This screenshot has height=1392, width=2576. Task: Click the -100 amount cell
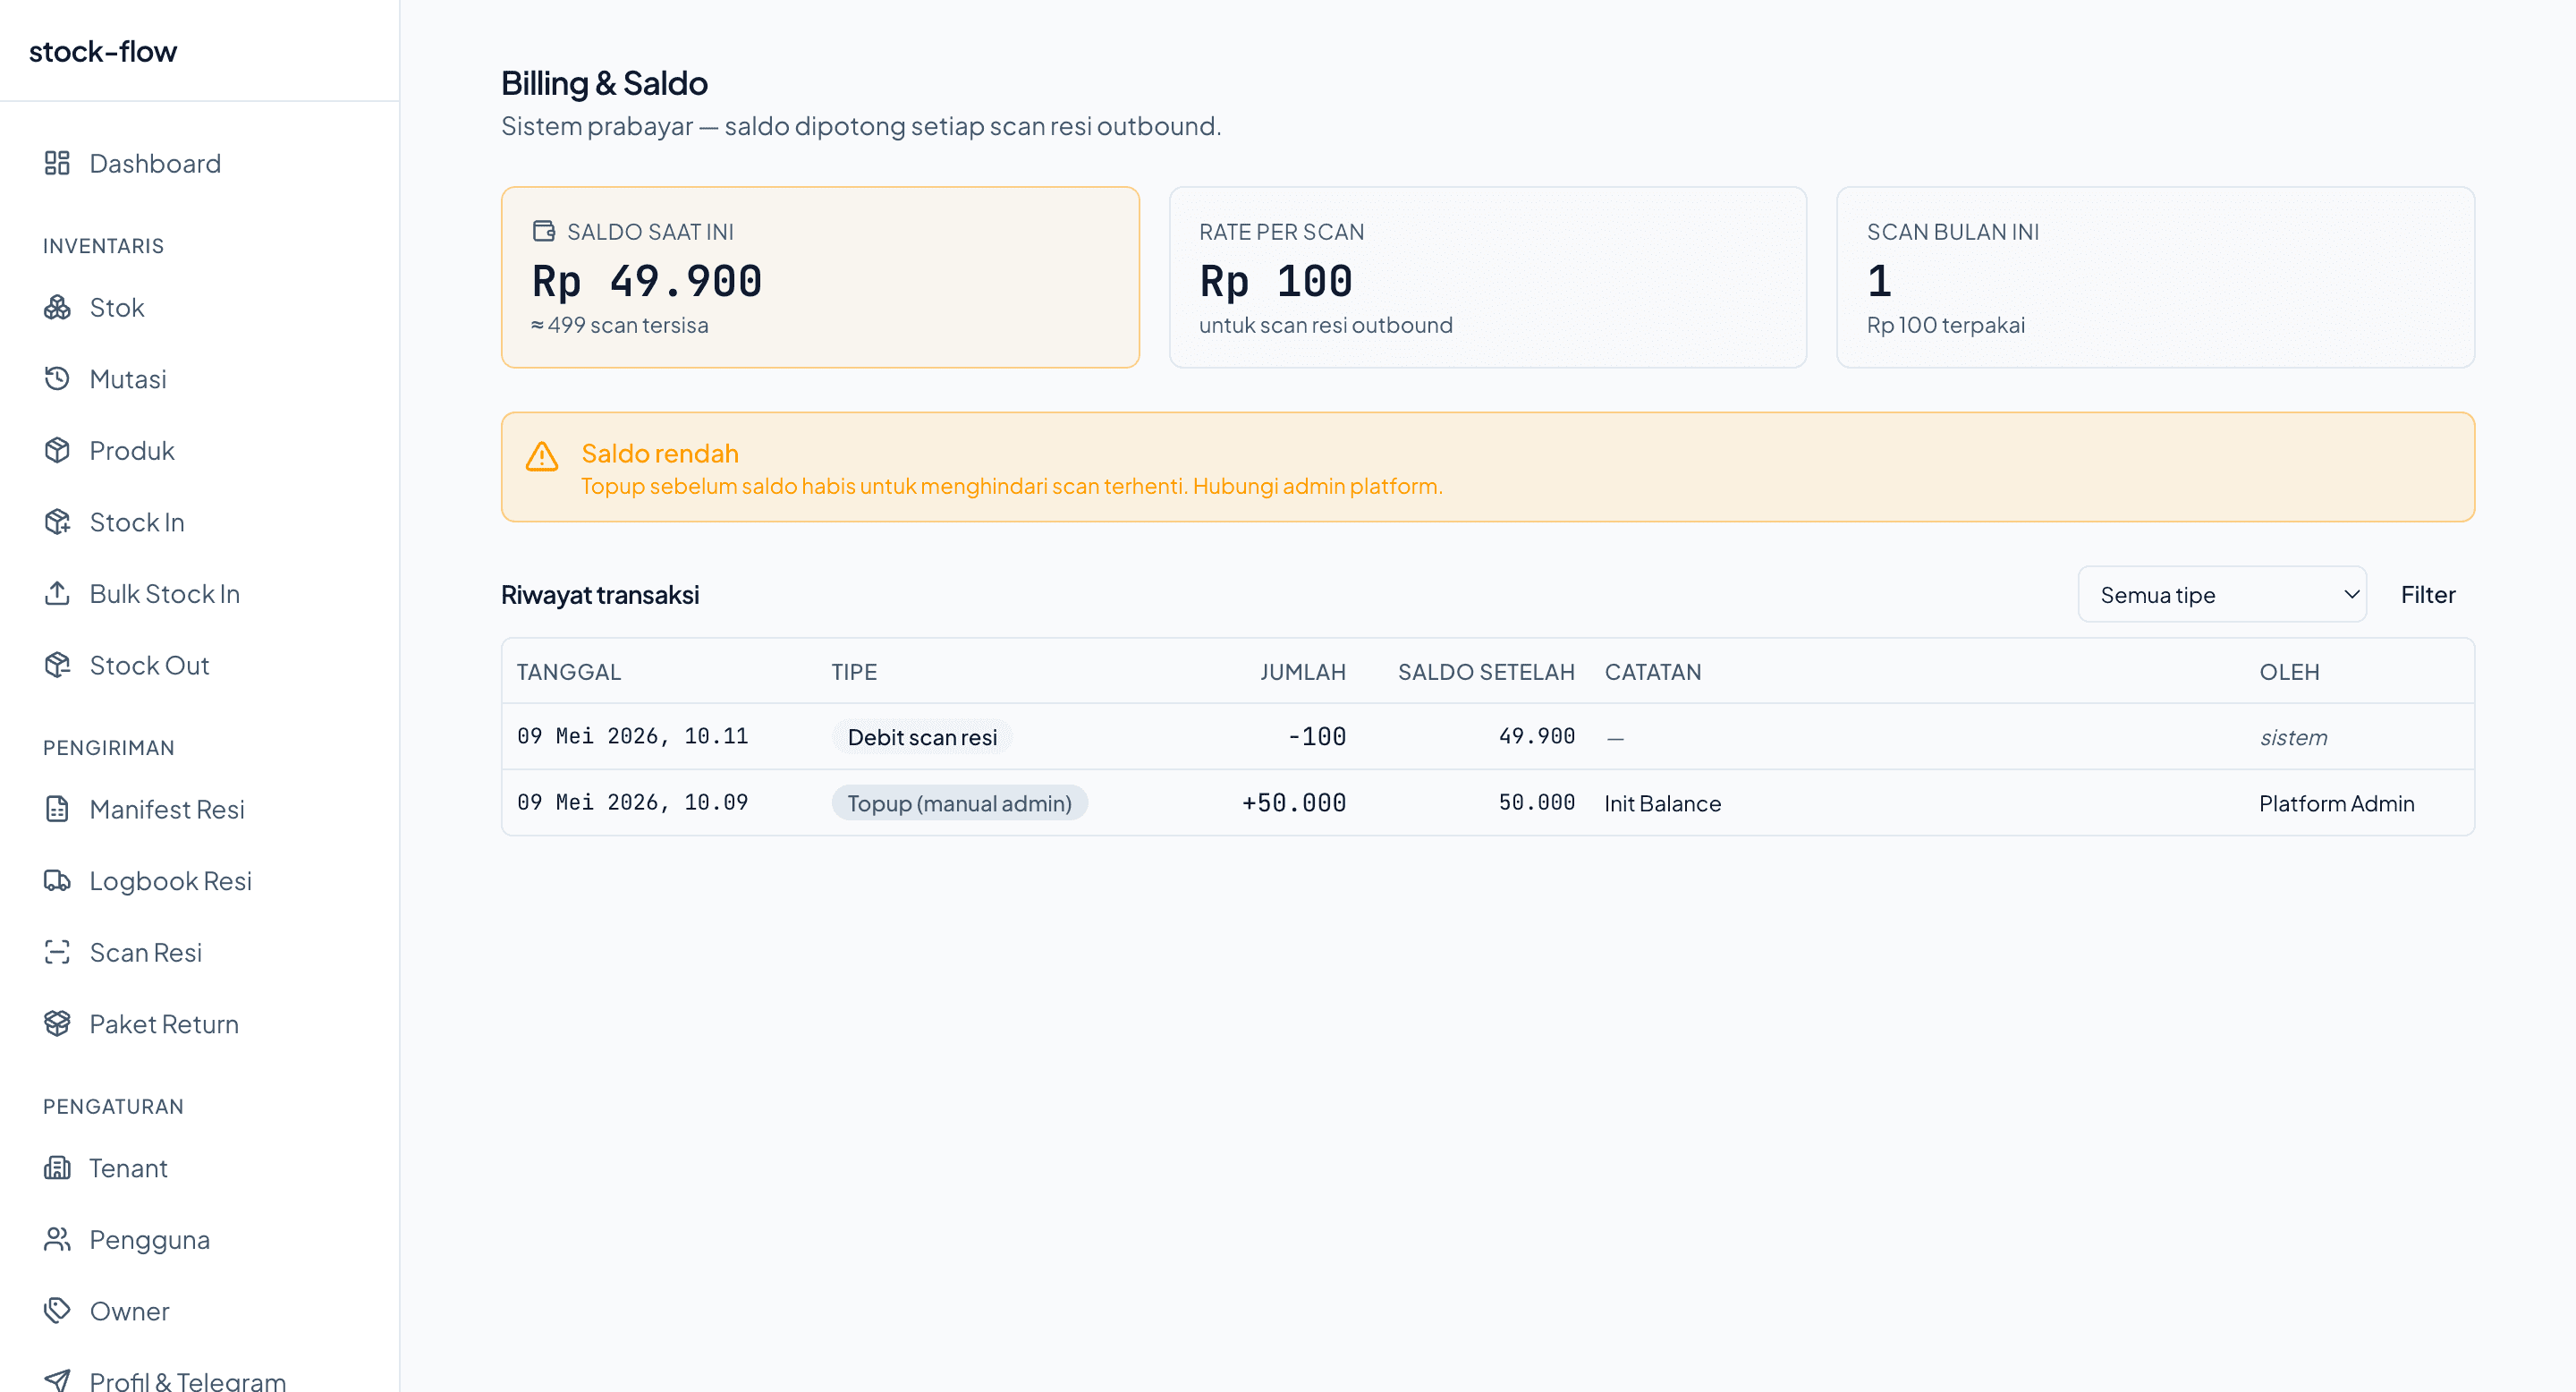pos(1316,736)
